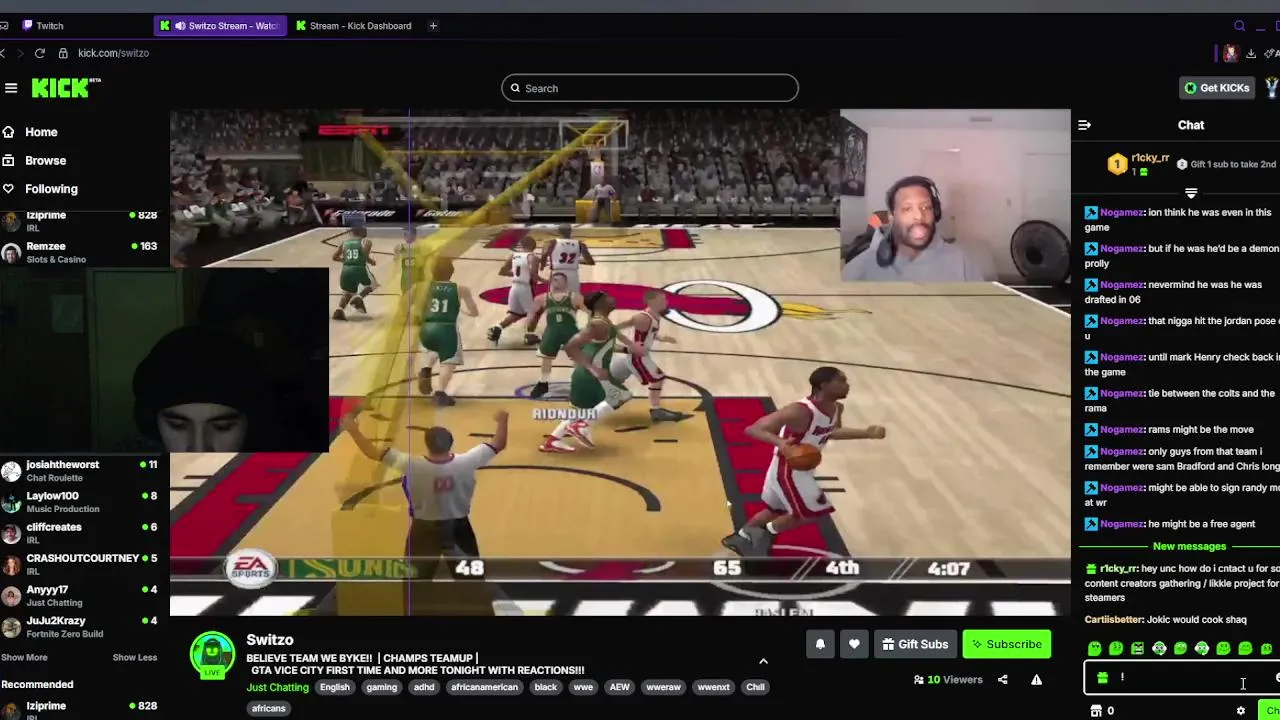
Task: Focus the Search input field
Action: 650,88
